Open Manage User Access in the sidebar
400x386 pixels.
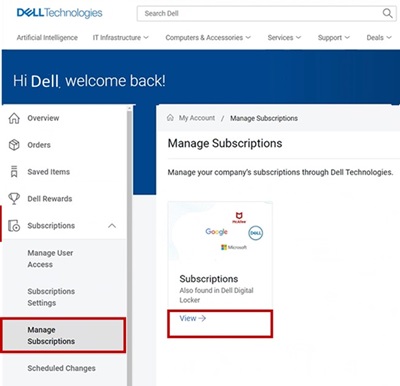pos(50,259)
